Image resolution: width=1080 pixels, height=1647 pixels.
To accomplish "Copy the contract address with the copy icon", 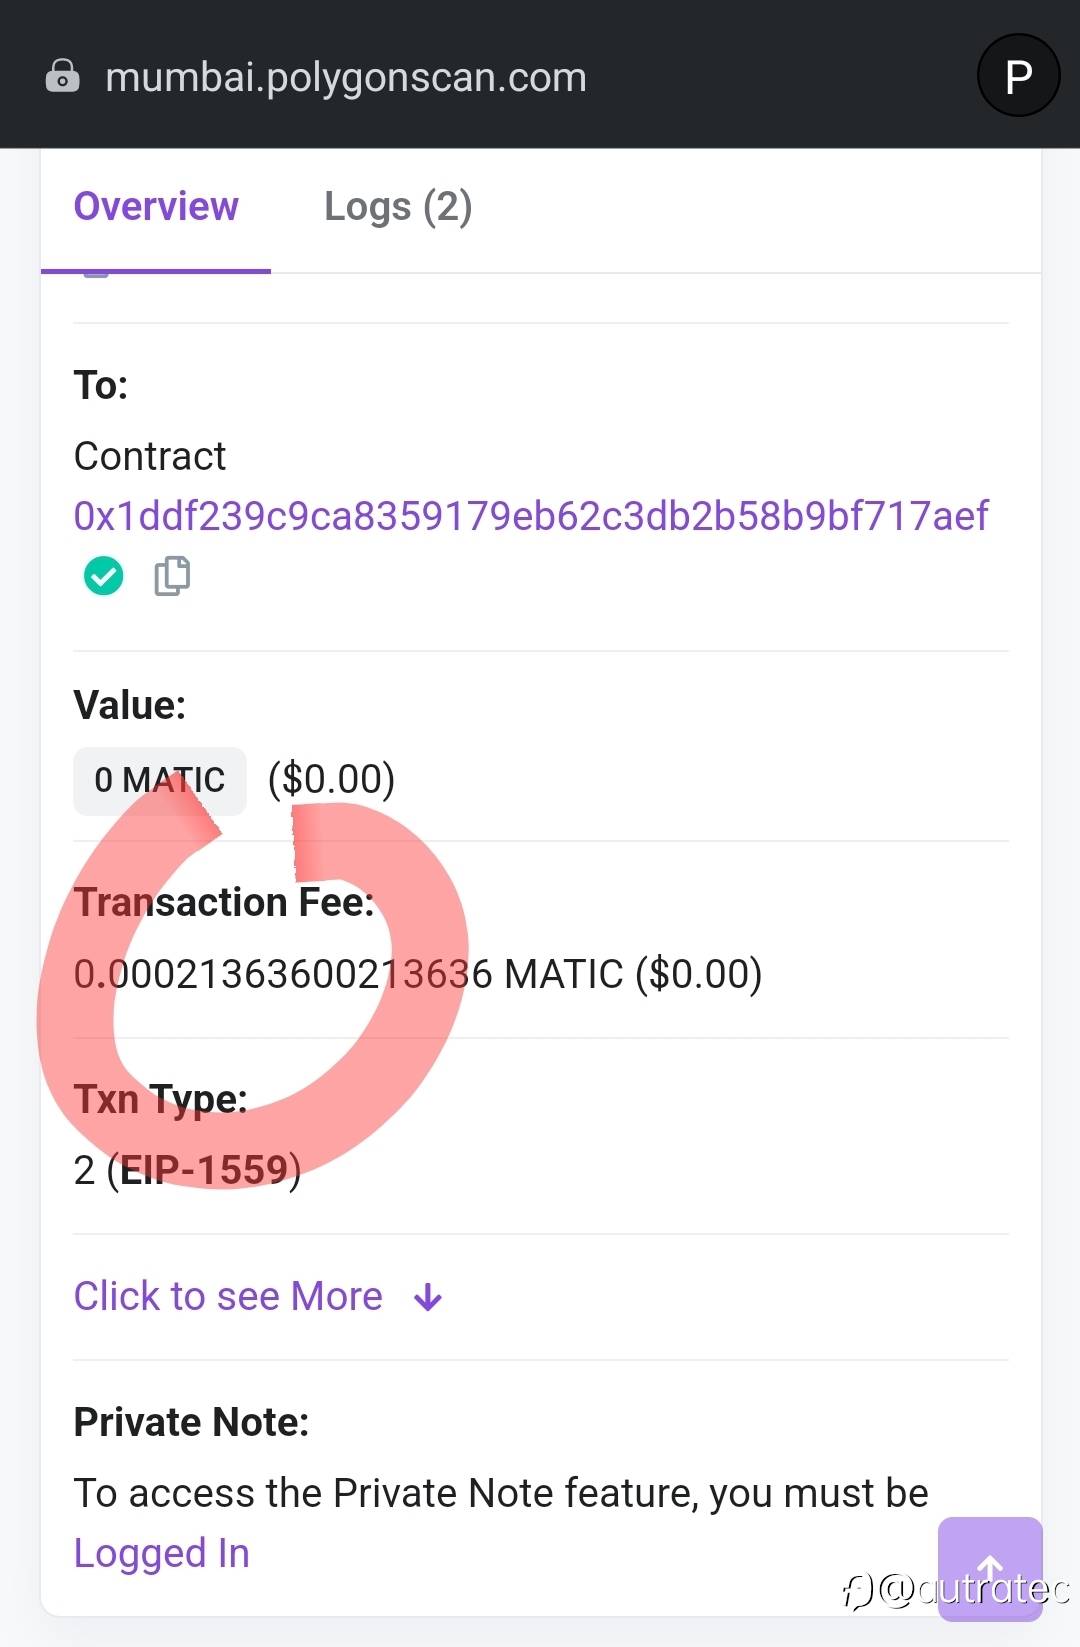I will click(172, 576).
